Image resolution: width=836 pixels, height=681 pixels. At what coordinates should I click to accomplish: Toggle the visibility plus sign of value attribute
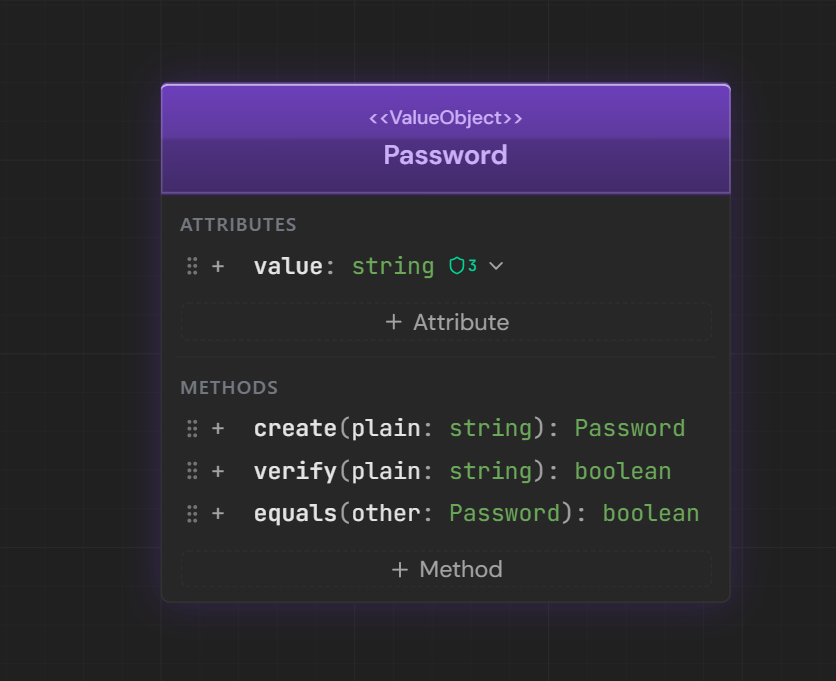[218, 266]
